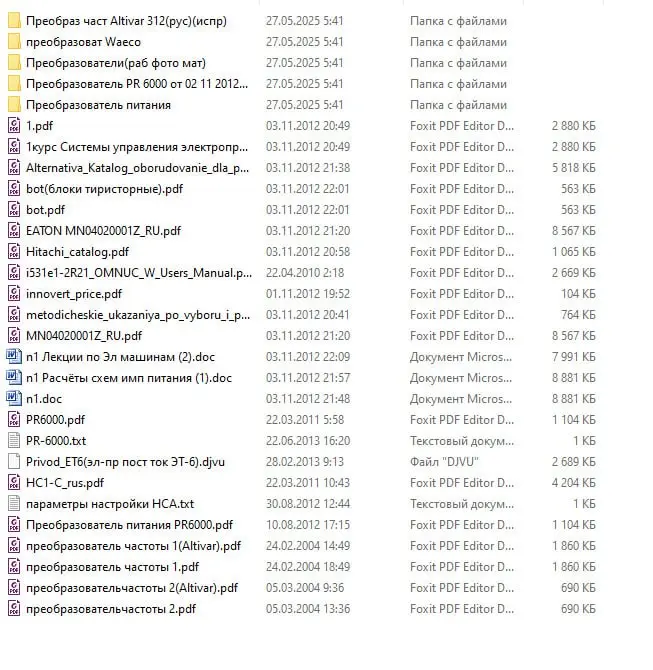Select file name innovert_price.pdf
The image size is (653, 670).
[x=74, y=294]
